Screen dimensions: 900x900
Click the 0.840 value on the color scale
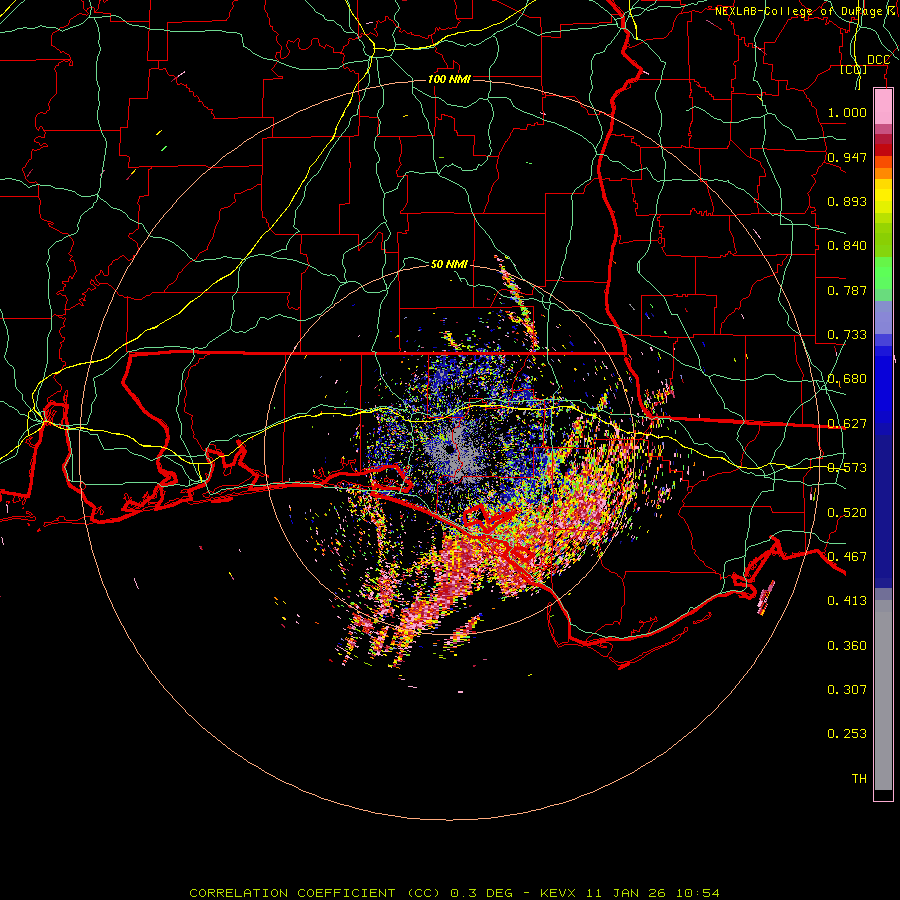pos(847,246)
